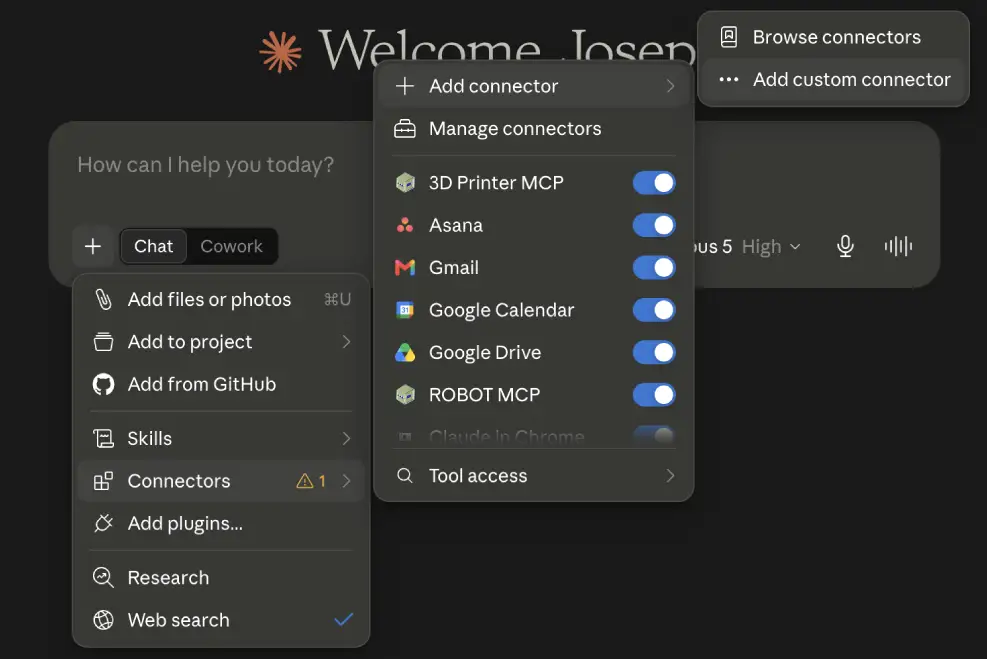The width and height of the screenshot is (987, 659).
Task: Click the Web search globe icon
Action: pyautogui.click(x=103, y=620)
